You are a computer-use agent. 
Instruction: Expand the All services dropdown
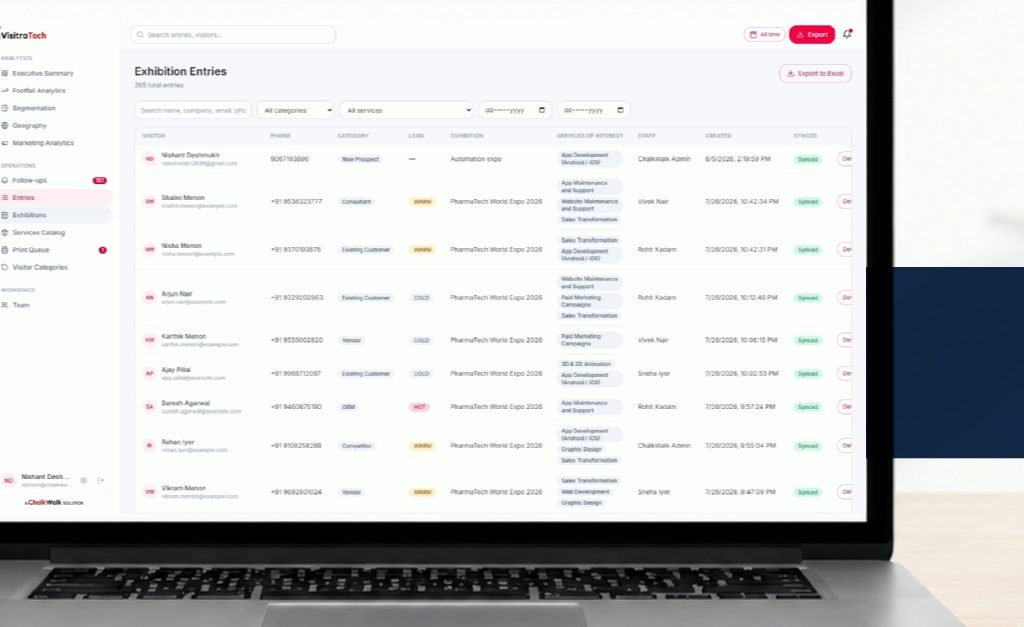407,110
